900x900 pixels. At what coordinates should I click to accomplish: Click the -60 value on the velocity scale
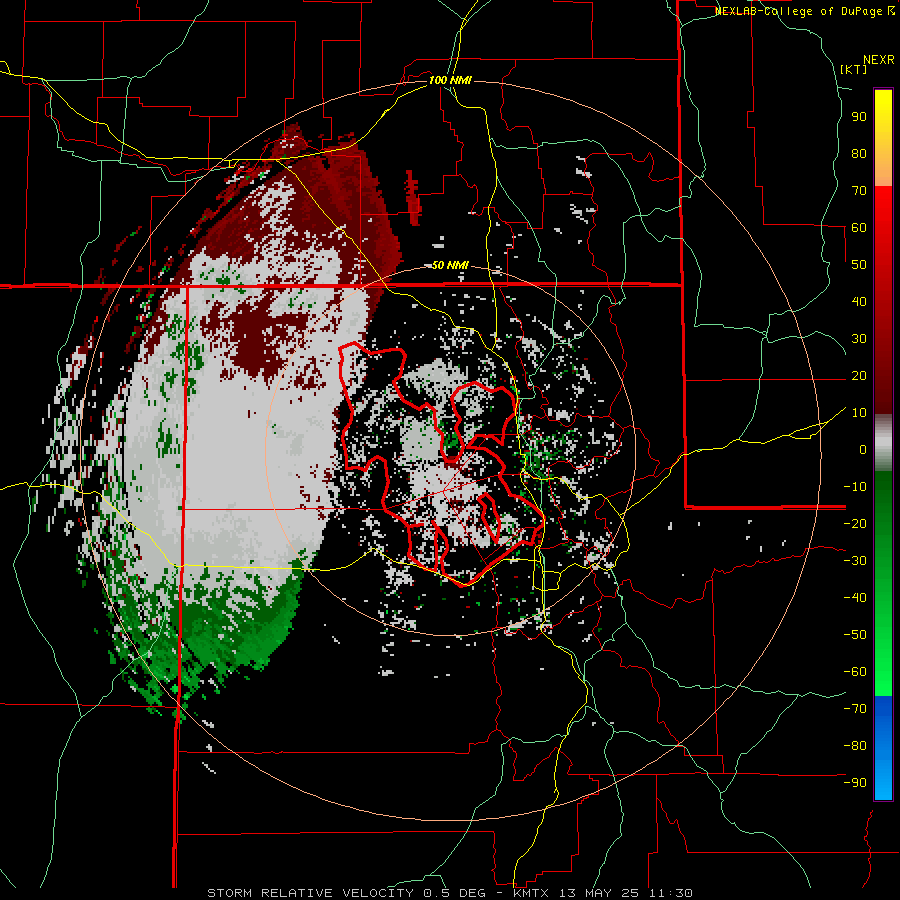pyautogui.click(x=855, y=672)
